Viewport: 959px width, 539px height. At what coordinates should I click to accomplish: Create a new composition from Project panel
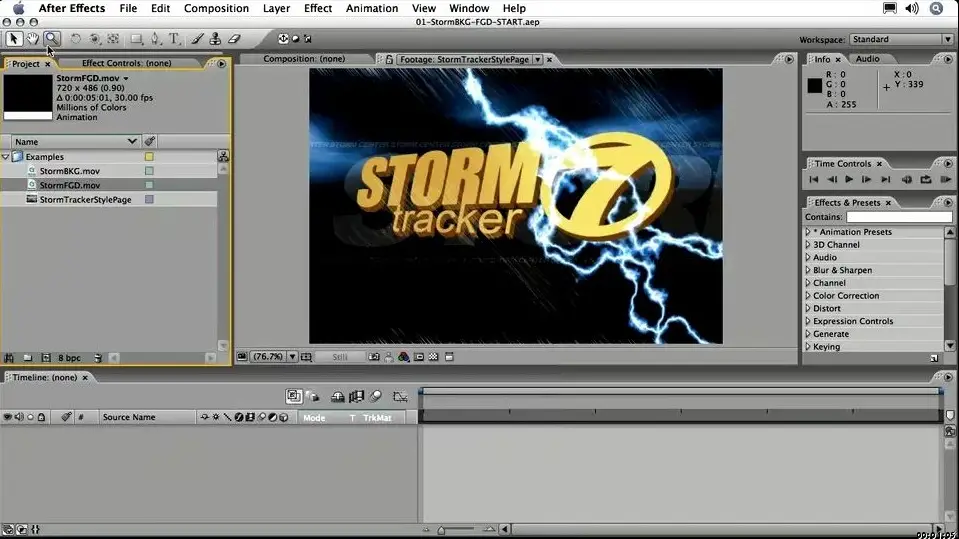pos(46,358)
